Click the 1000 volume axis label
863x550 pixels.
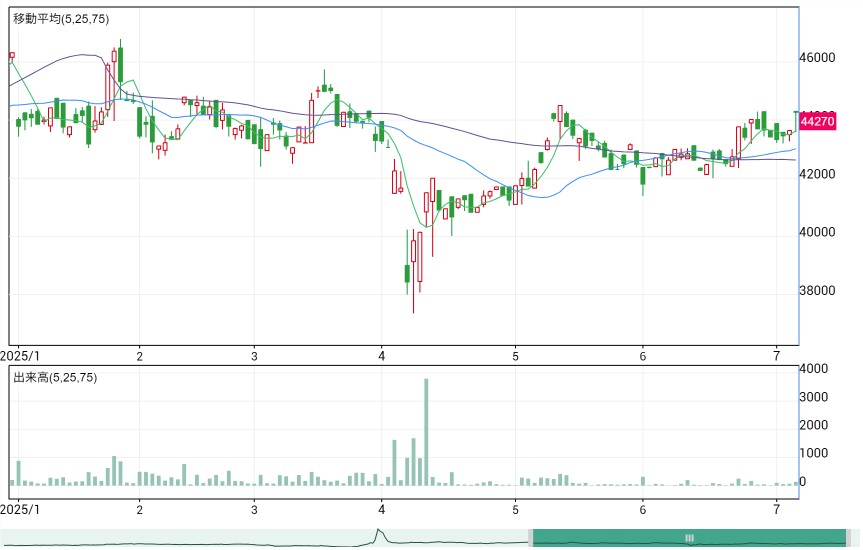(814, 453)
